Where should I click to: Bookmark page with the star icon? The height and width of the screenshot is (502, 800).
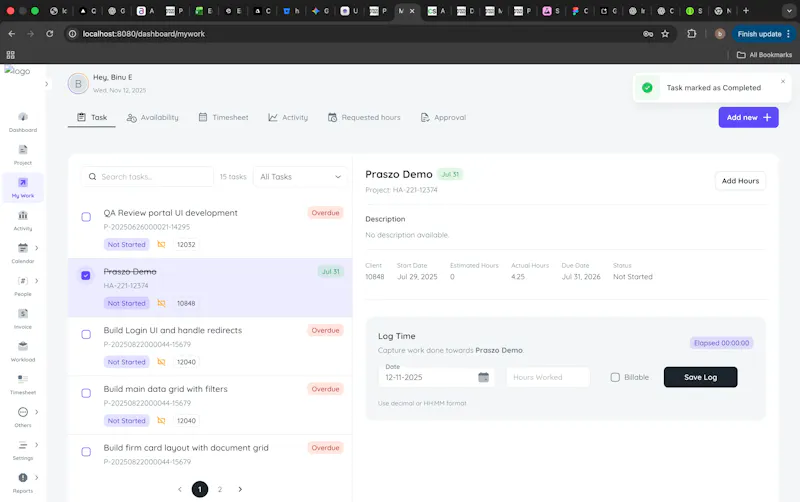665,34
